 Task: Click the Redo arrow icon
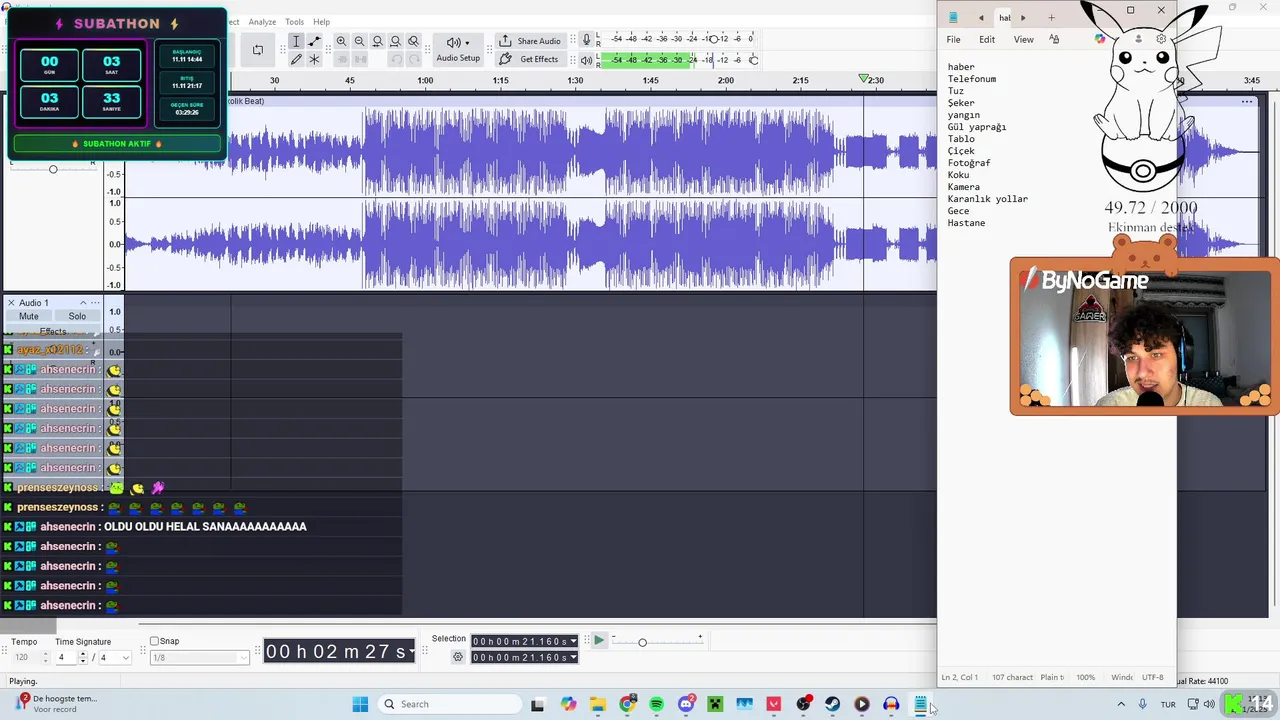[413, 59]
